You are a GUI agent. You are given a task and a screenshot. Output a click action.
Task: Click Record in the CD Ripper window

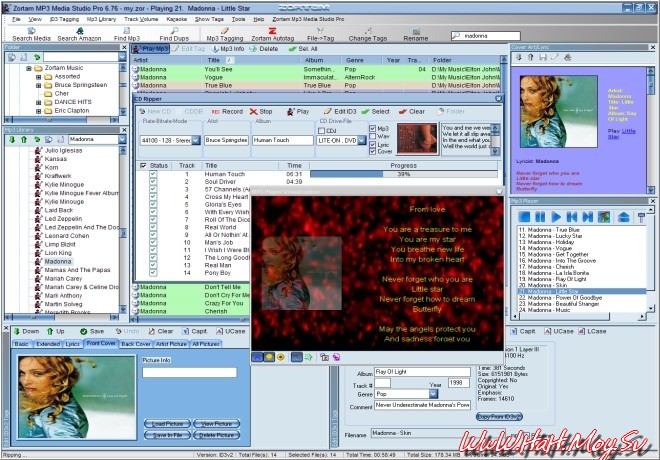pos(227,112)
